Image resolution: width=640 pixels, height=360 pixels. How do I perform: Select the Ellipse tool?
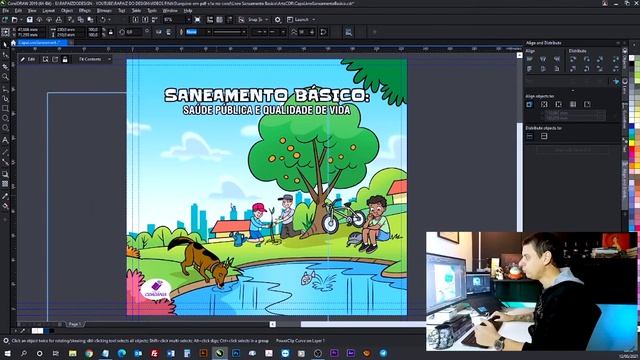(5, 118)
